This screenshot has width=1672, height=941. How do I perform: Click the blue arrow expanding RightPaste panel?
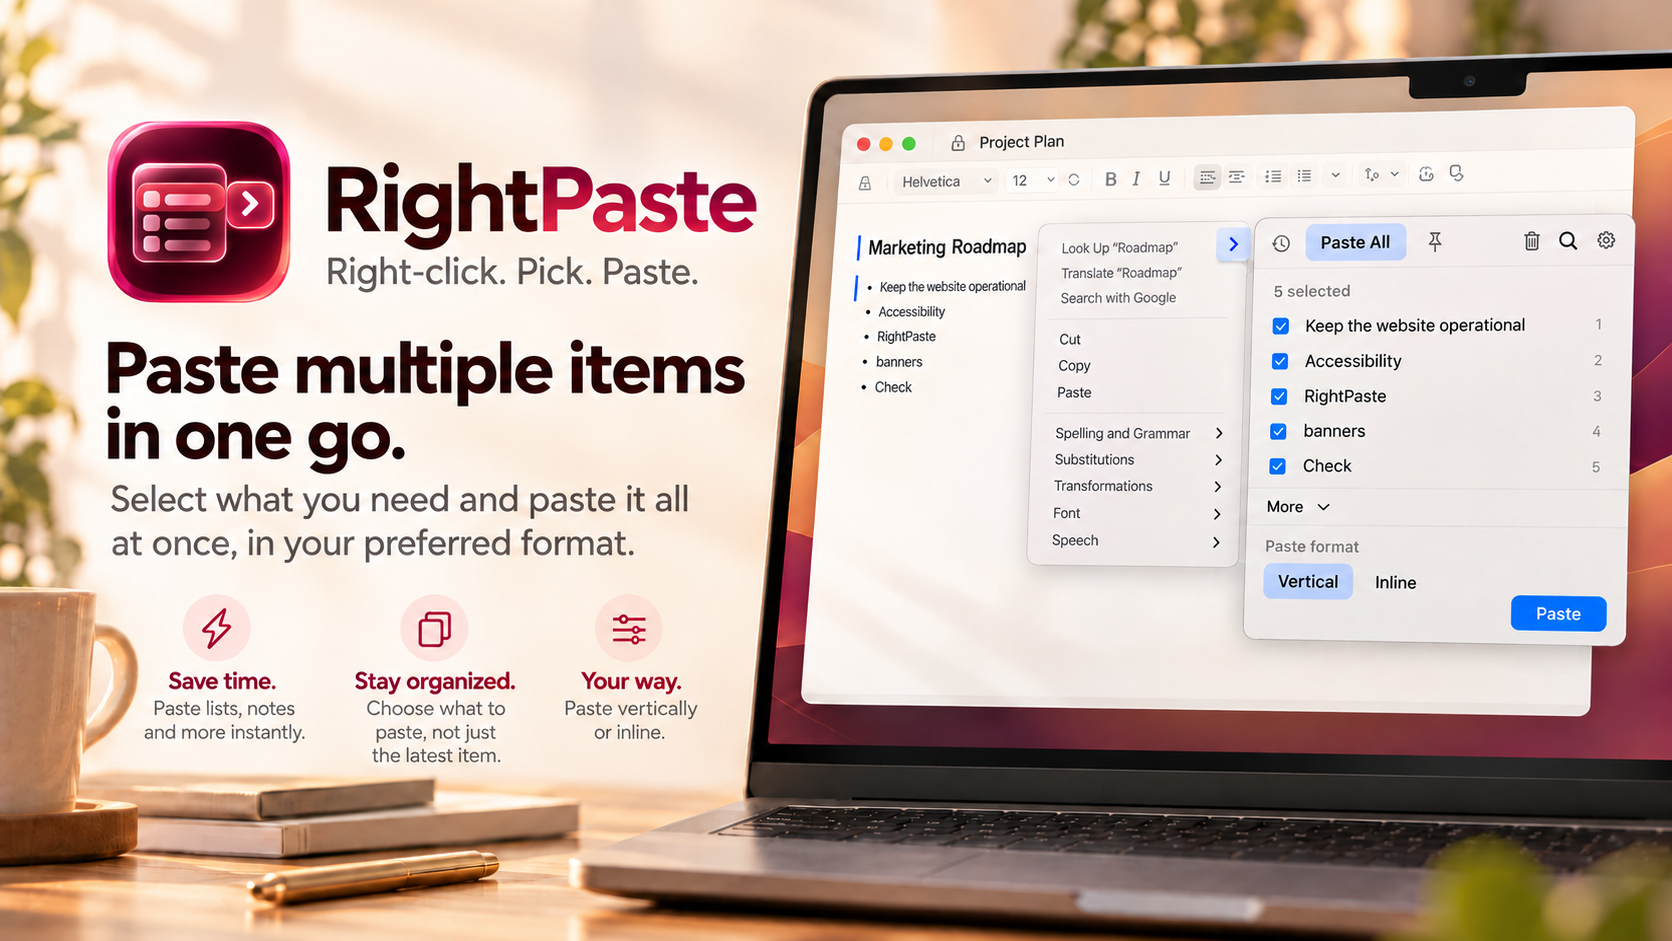point(1233,244)
